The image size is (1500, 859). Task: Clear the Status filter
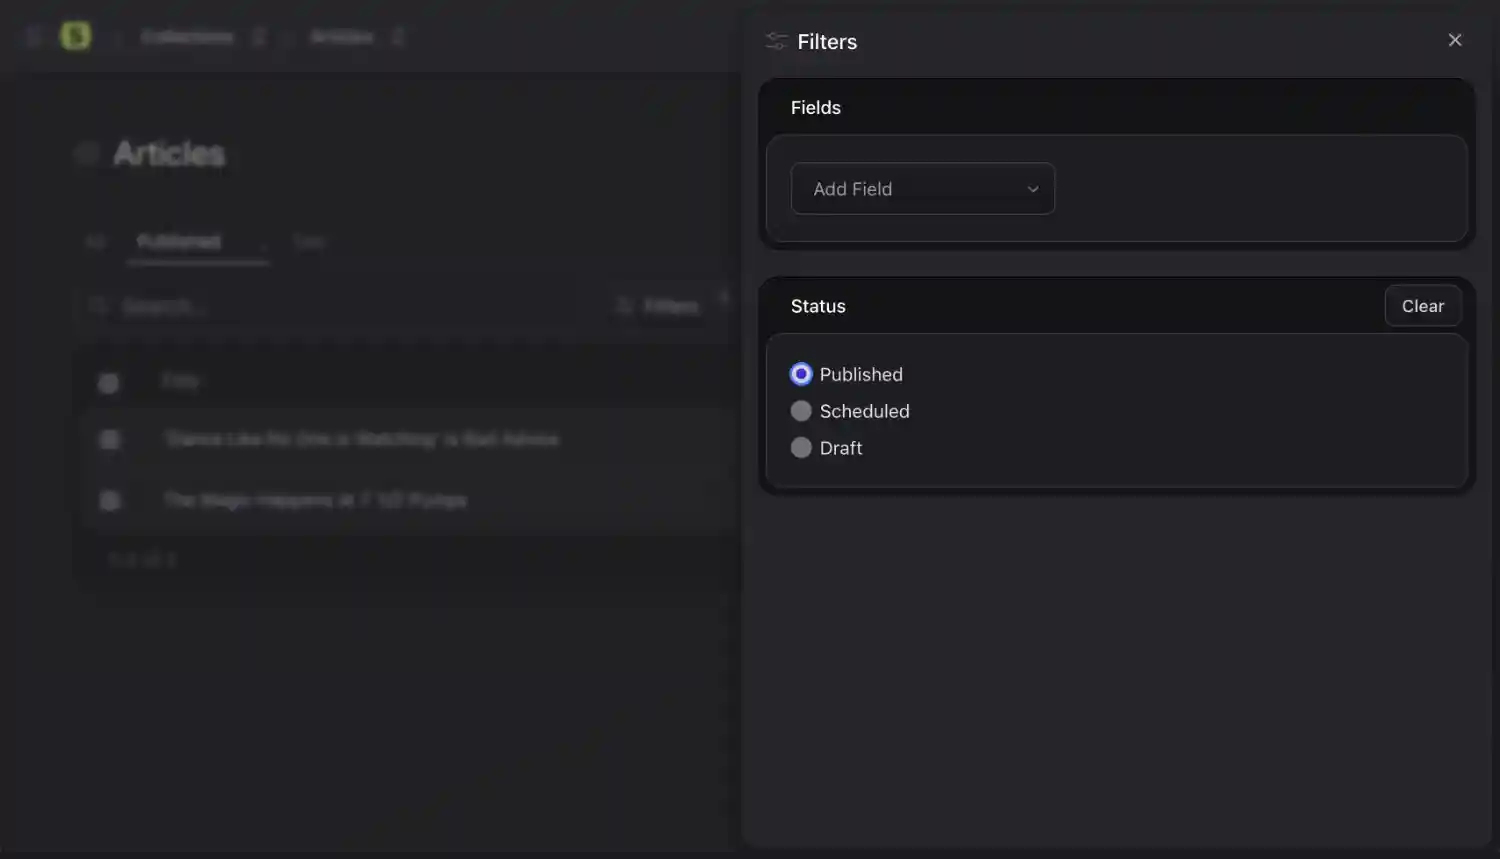point(1422,305)
